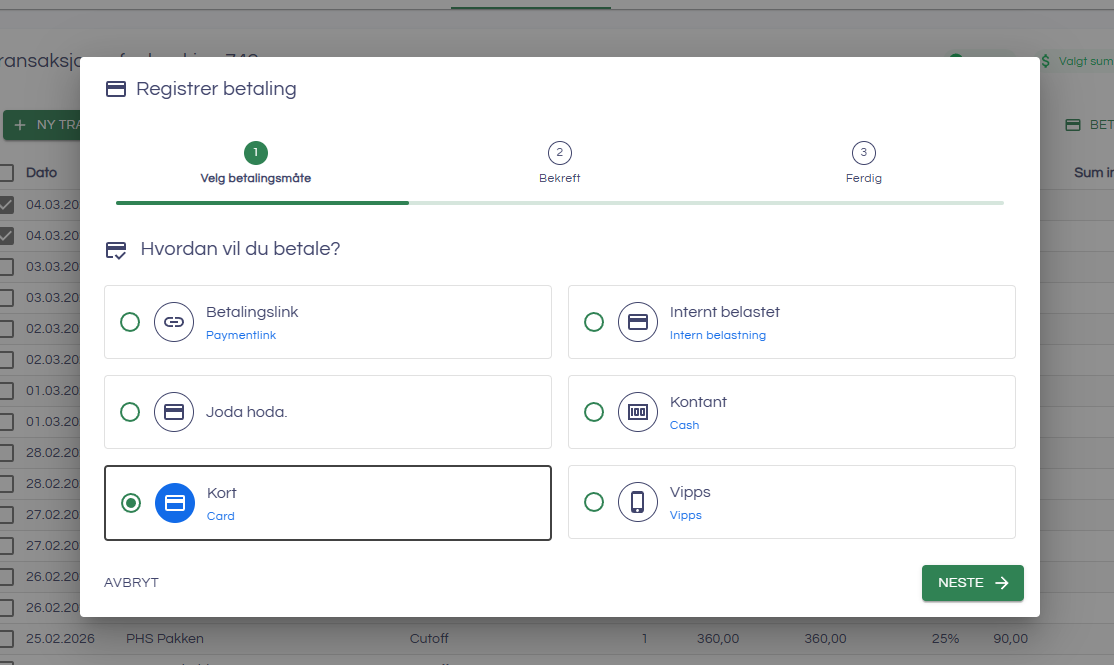Screen dimensions: 1114x665
Task: Click the green payment progress bar
Action: click(262, 203)
